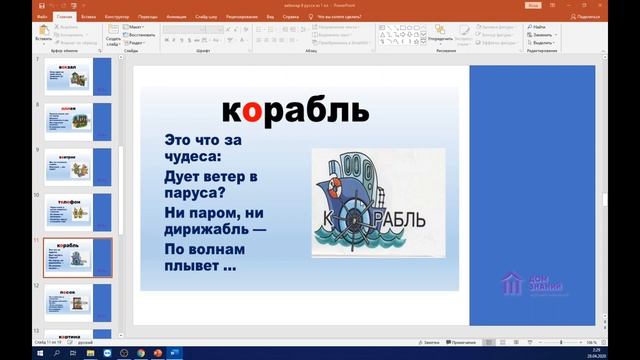This screenshot has width=640, height=360.
Task: Open the Ribbon Display Options icon
Action: [x=552, y=5]
